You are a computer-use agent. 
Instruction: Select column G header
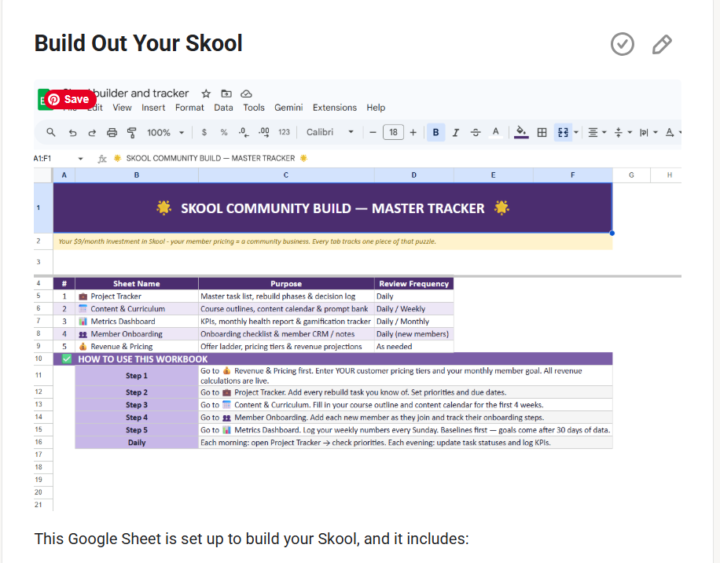[x=631, y=175]
